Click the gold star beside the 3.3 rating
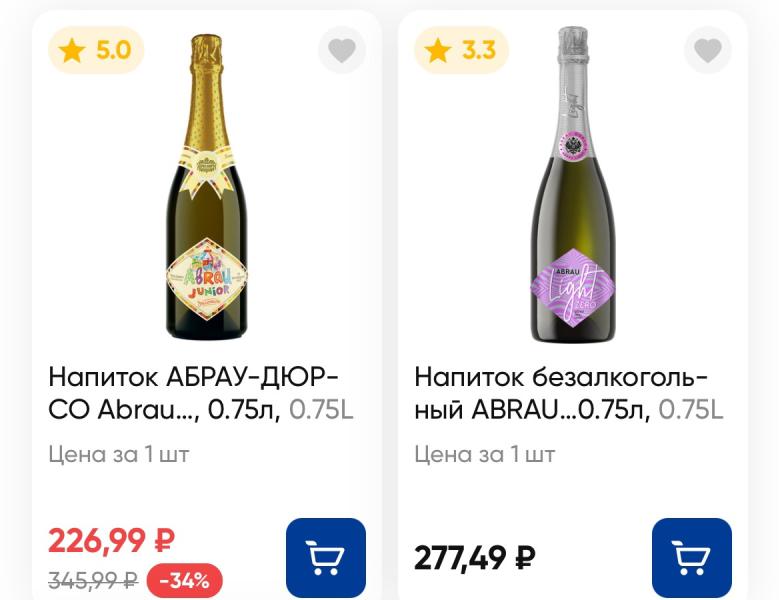Viewport: 779px width, 600px height. pos(438,51)
